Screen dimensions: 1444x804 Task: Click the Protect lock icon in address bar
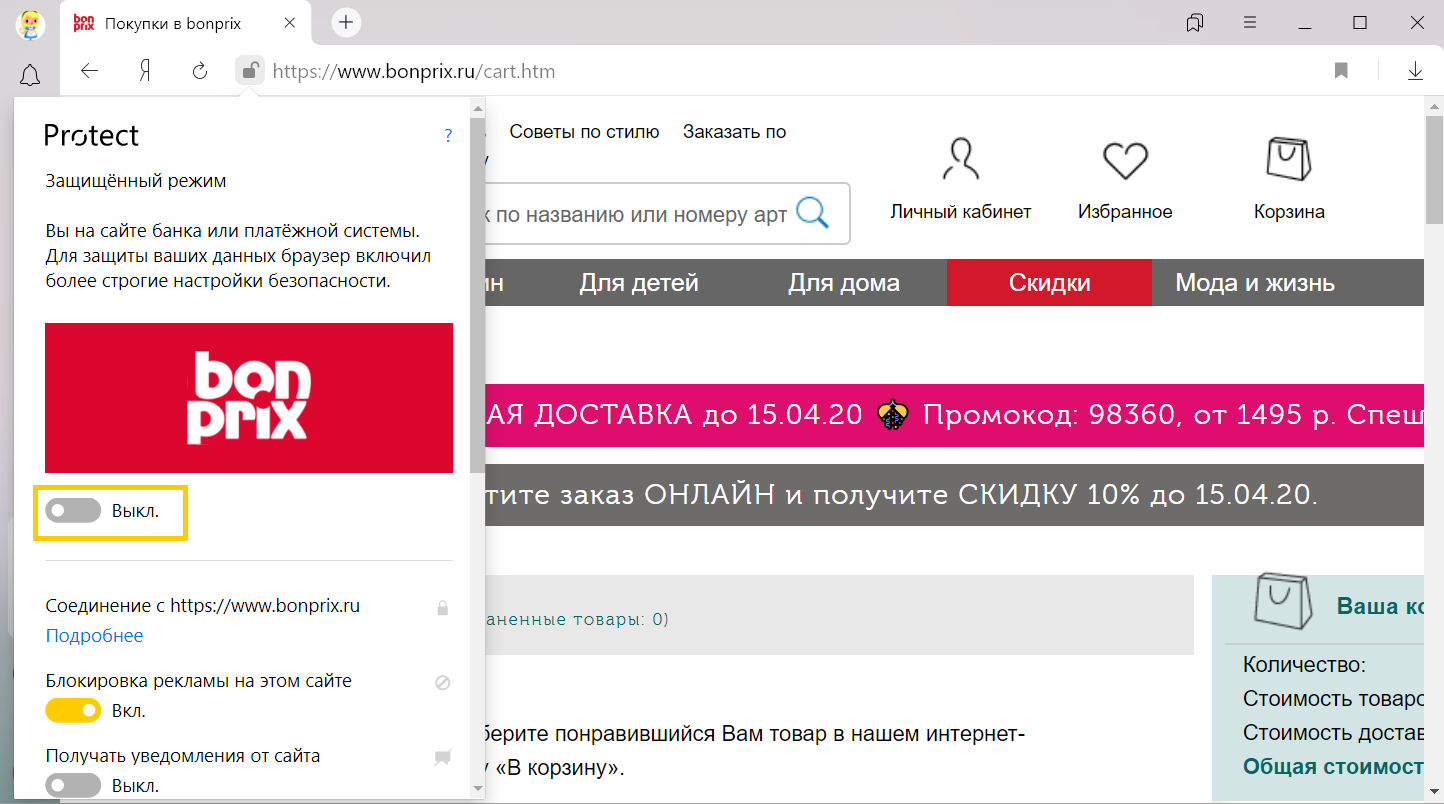(250, 71)
